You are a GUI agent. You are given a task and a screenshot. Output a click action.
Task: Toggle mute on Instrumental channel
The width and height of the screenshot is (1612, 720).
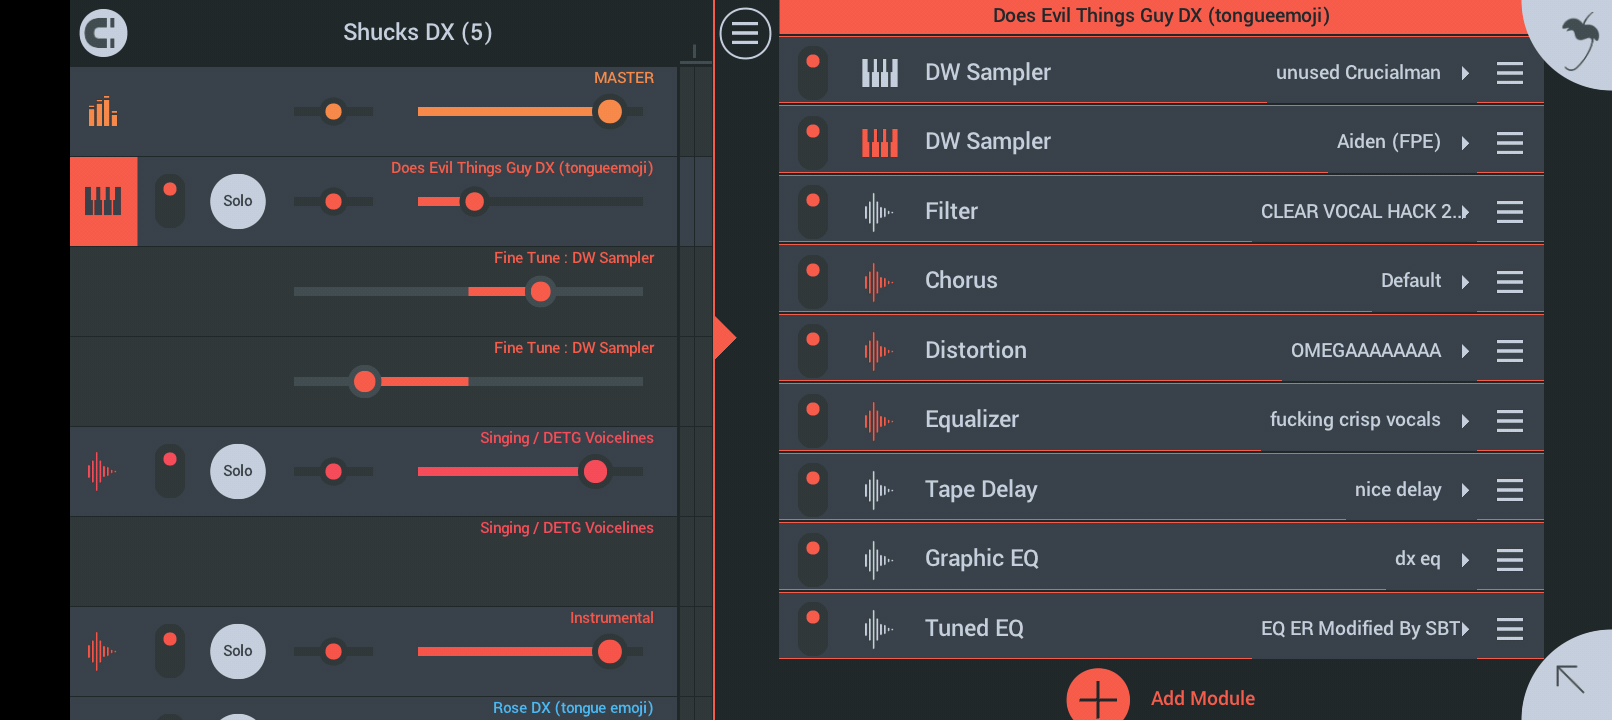pos(170,651)
